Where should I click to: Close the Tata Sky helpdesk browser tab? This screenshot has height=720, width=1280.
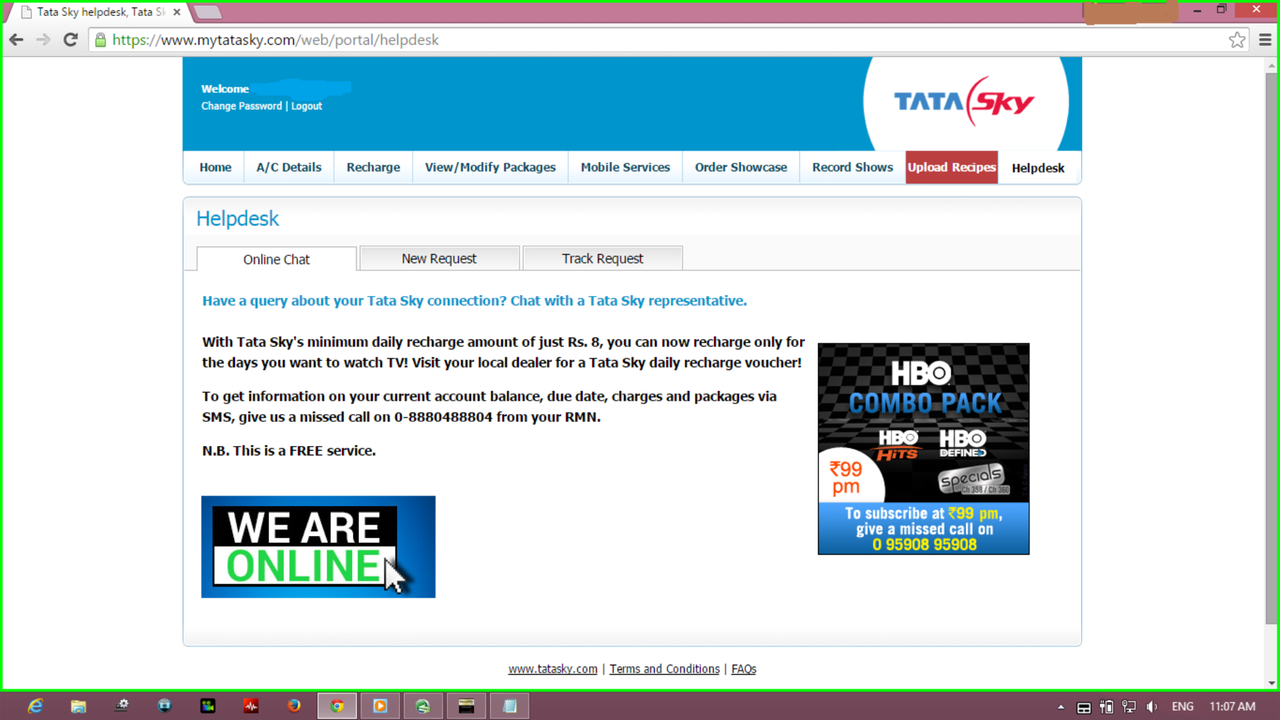[177, 12]
